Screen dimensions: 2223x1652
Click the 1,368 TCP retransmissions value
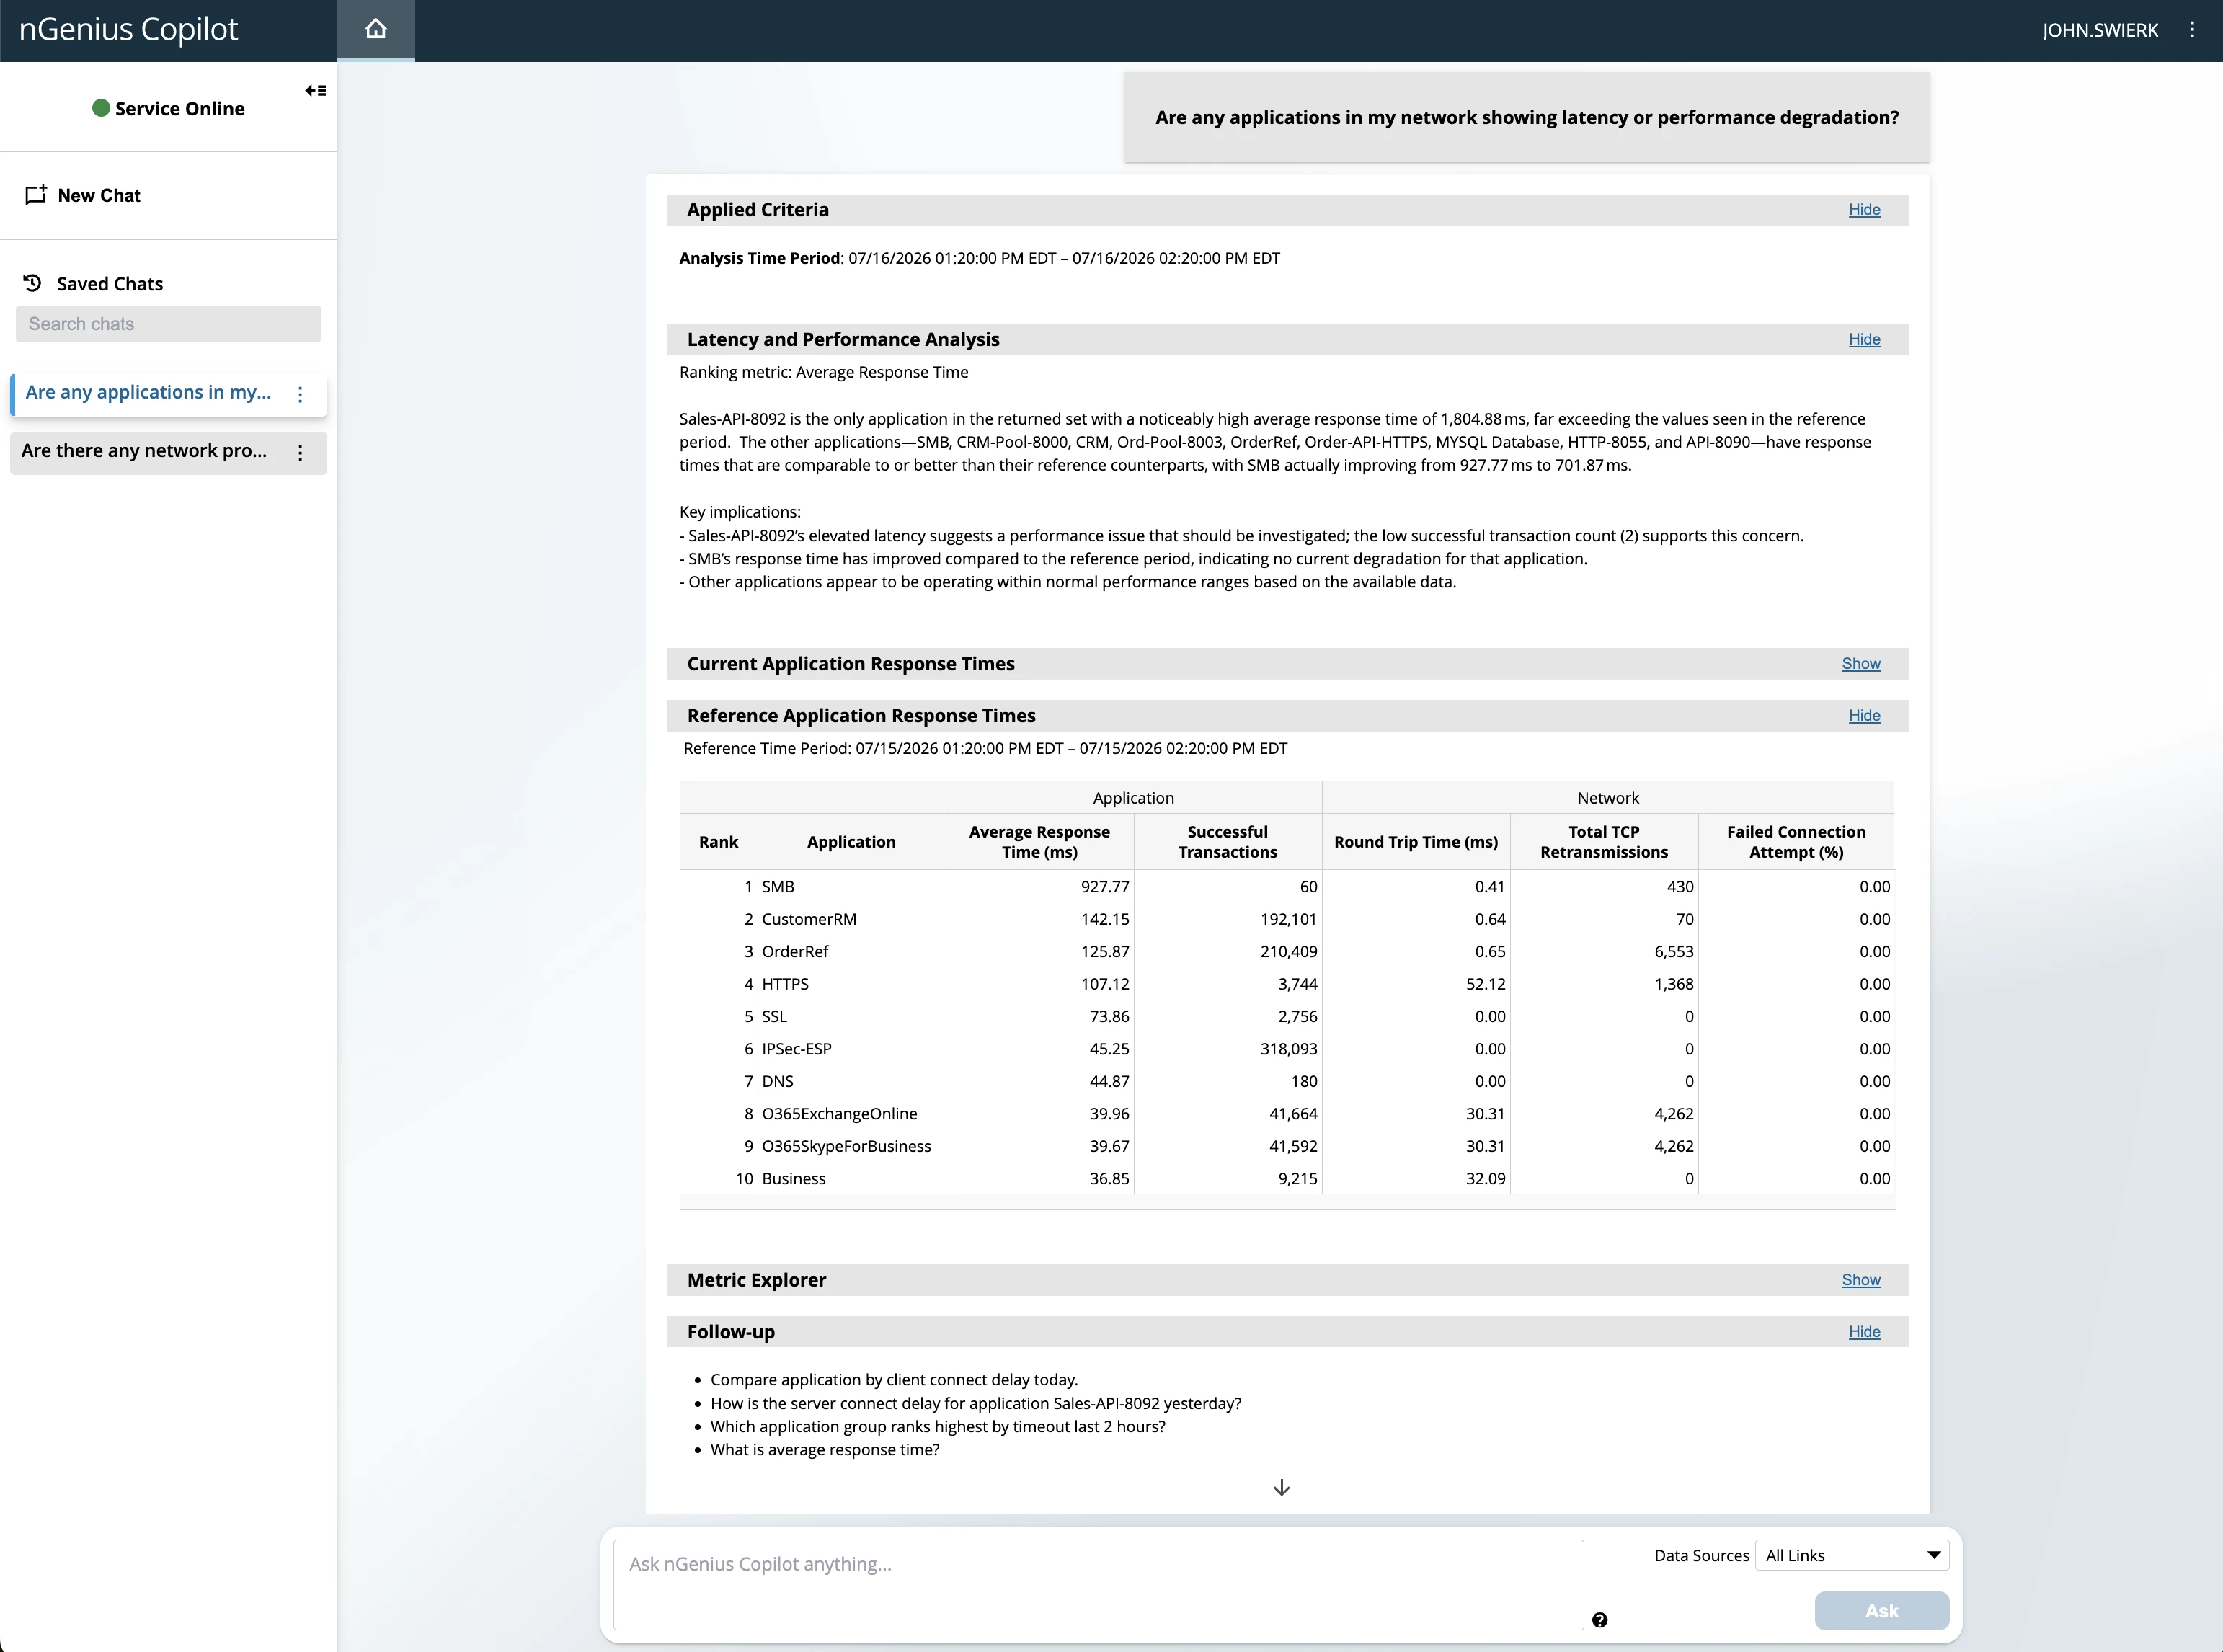click(x=1674, y=984)
